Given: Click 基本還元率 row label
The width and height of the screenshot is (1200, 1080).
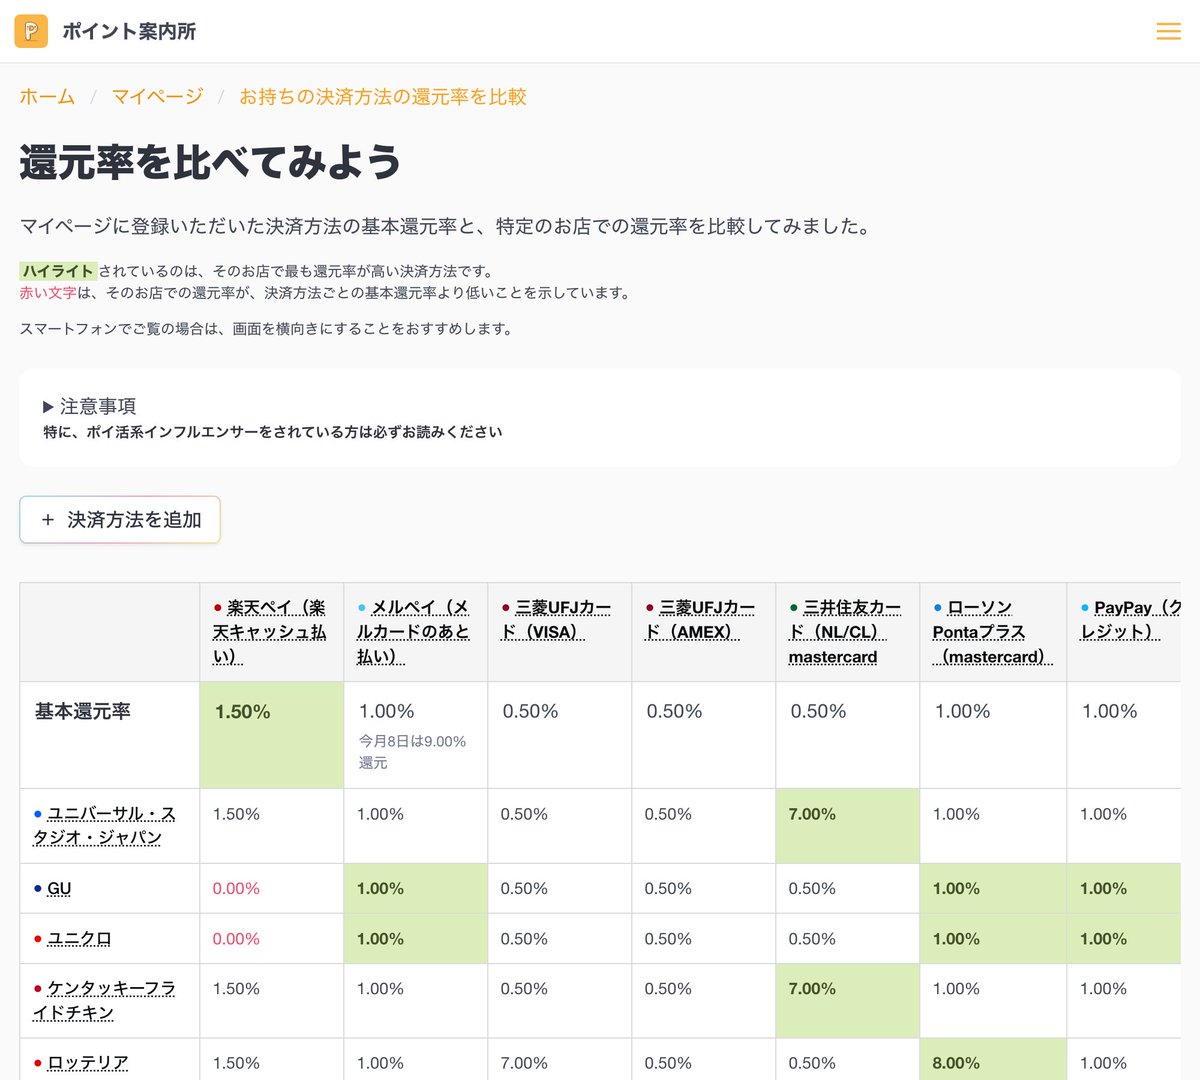Looking at the screenshot, I should click(x=83, y=711).
